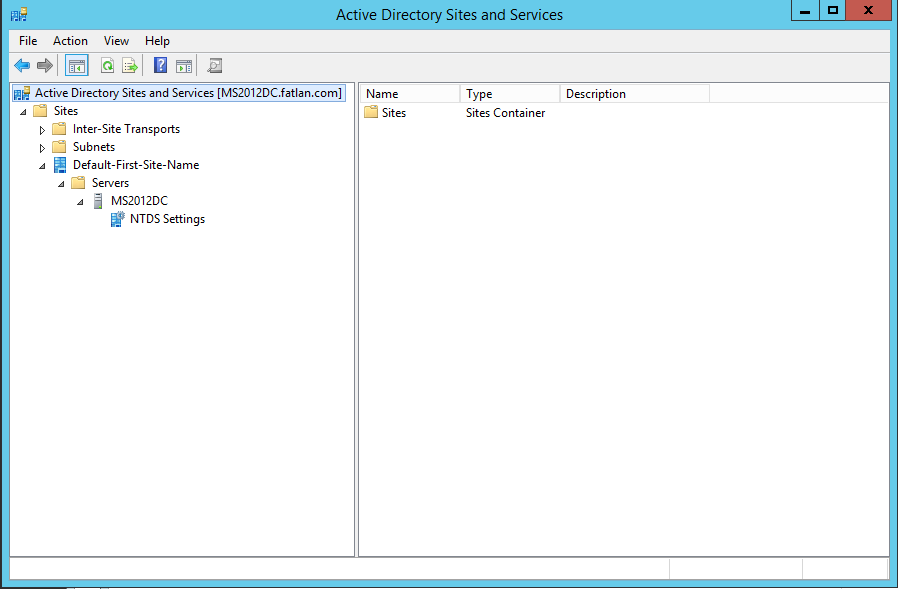Click the Find toolbar icon
The width and height of the screenshot is (898, 589).
click(215, 66)
